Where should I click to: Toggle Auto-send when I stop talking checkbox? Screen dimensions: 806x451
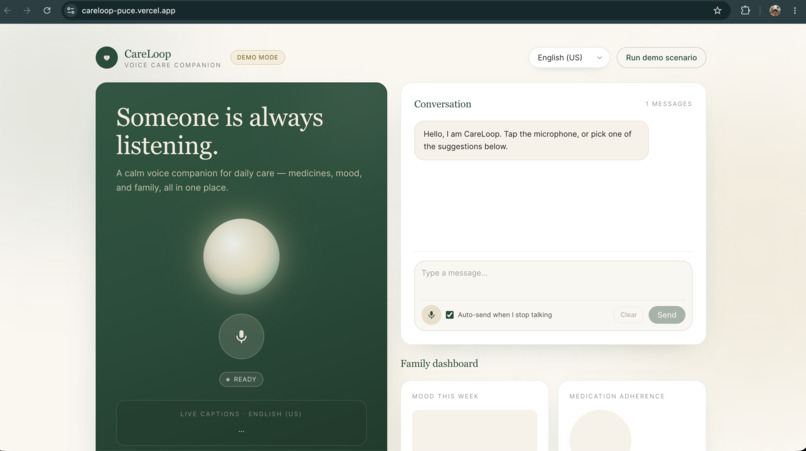coord(450,315)
